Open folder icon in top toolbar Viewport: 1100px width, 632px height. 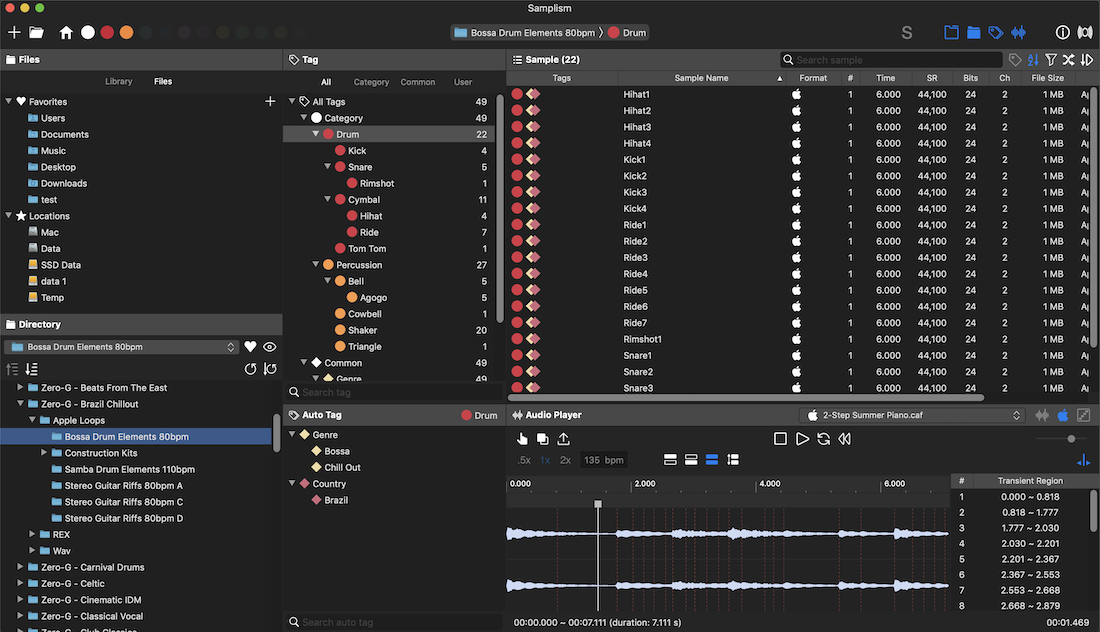36,32
